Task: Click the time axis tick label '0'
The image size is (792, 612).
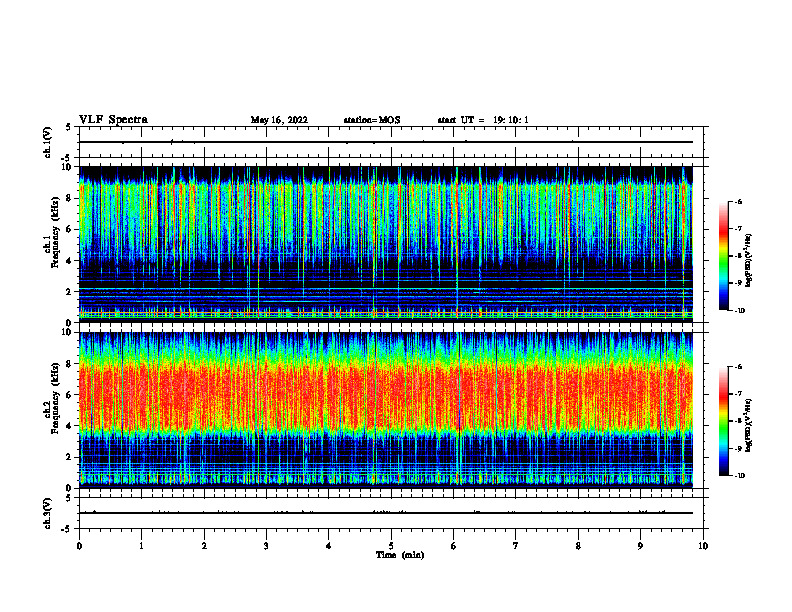Action: point(79,546)
